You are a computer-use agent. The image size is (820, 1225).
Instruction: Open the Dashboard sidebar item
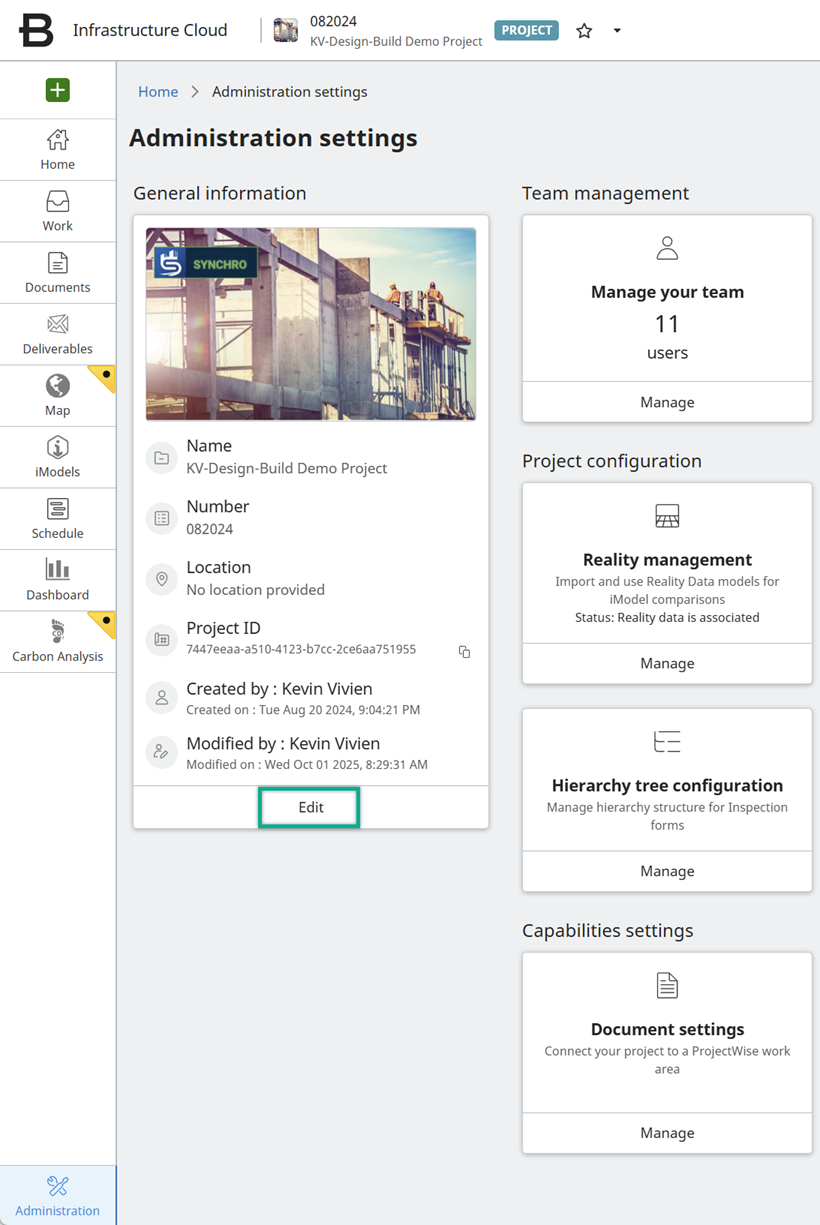58,580
